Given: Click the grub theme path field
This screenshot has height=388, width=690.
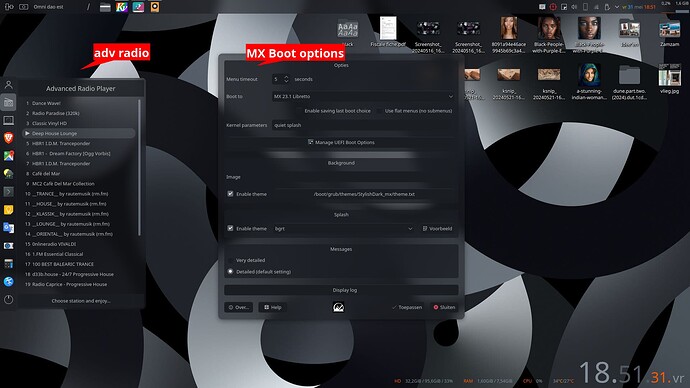Looking at the screenshot, I should click(x=364, y=194).
